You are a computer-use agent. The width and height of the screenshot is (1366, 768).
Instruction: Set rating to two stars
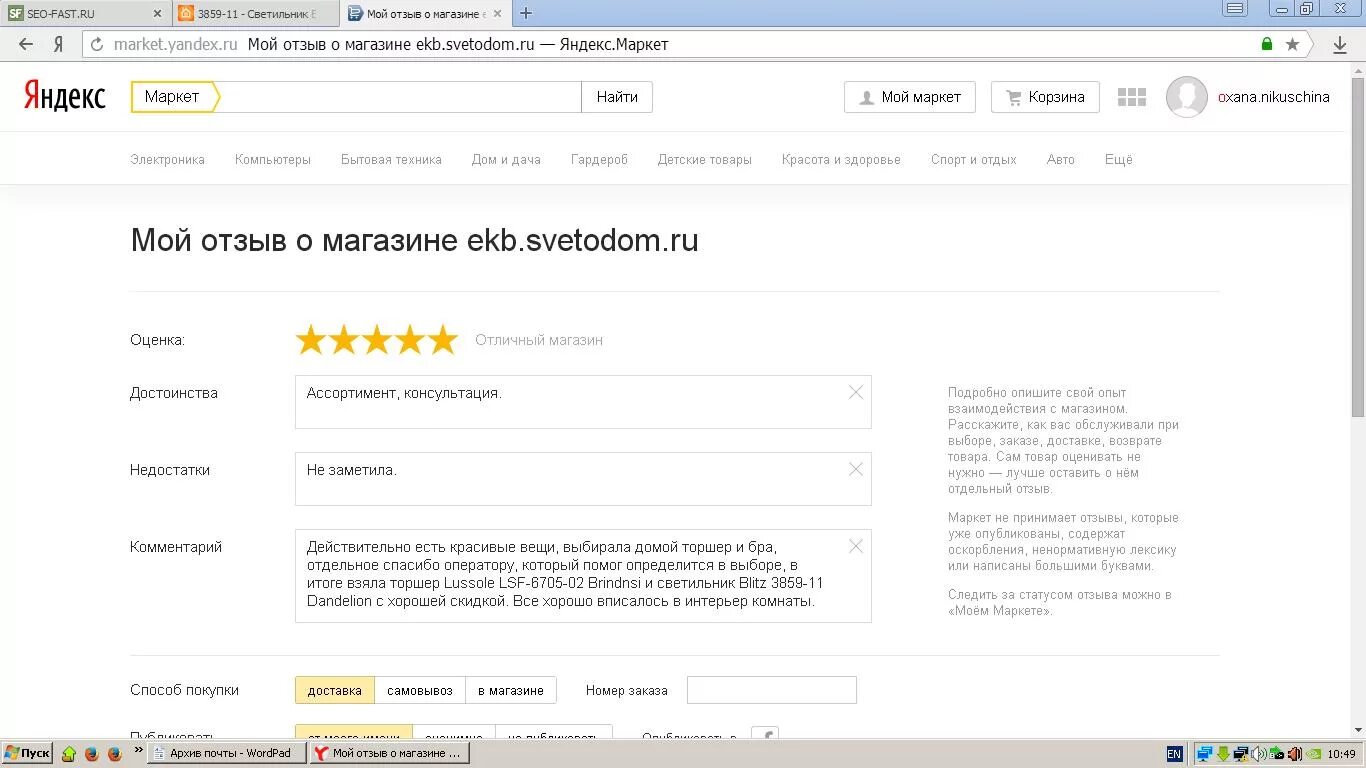pyautogui.click(x=344, y=340)
